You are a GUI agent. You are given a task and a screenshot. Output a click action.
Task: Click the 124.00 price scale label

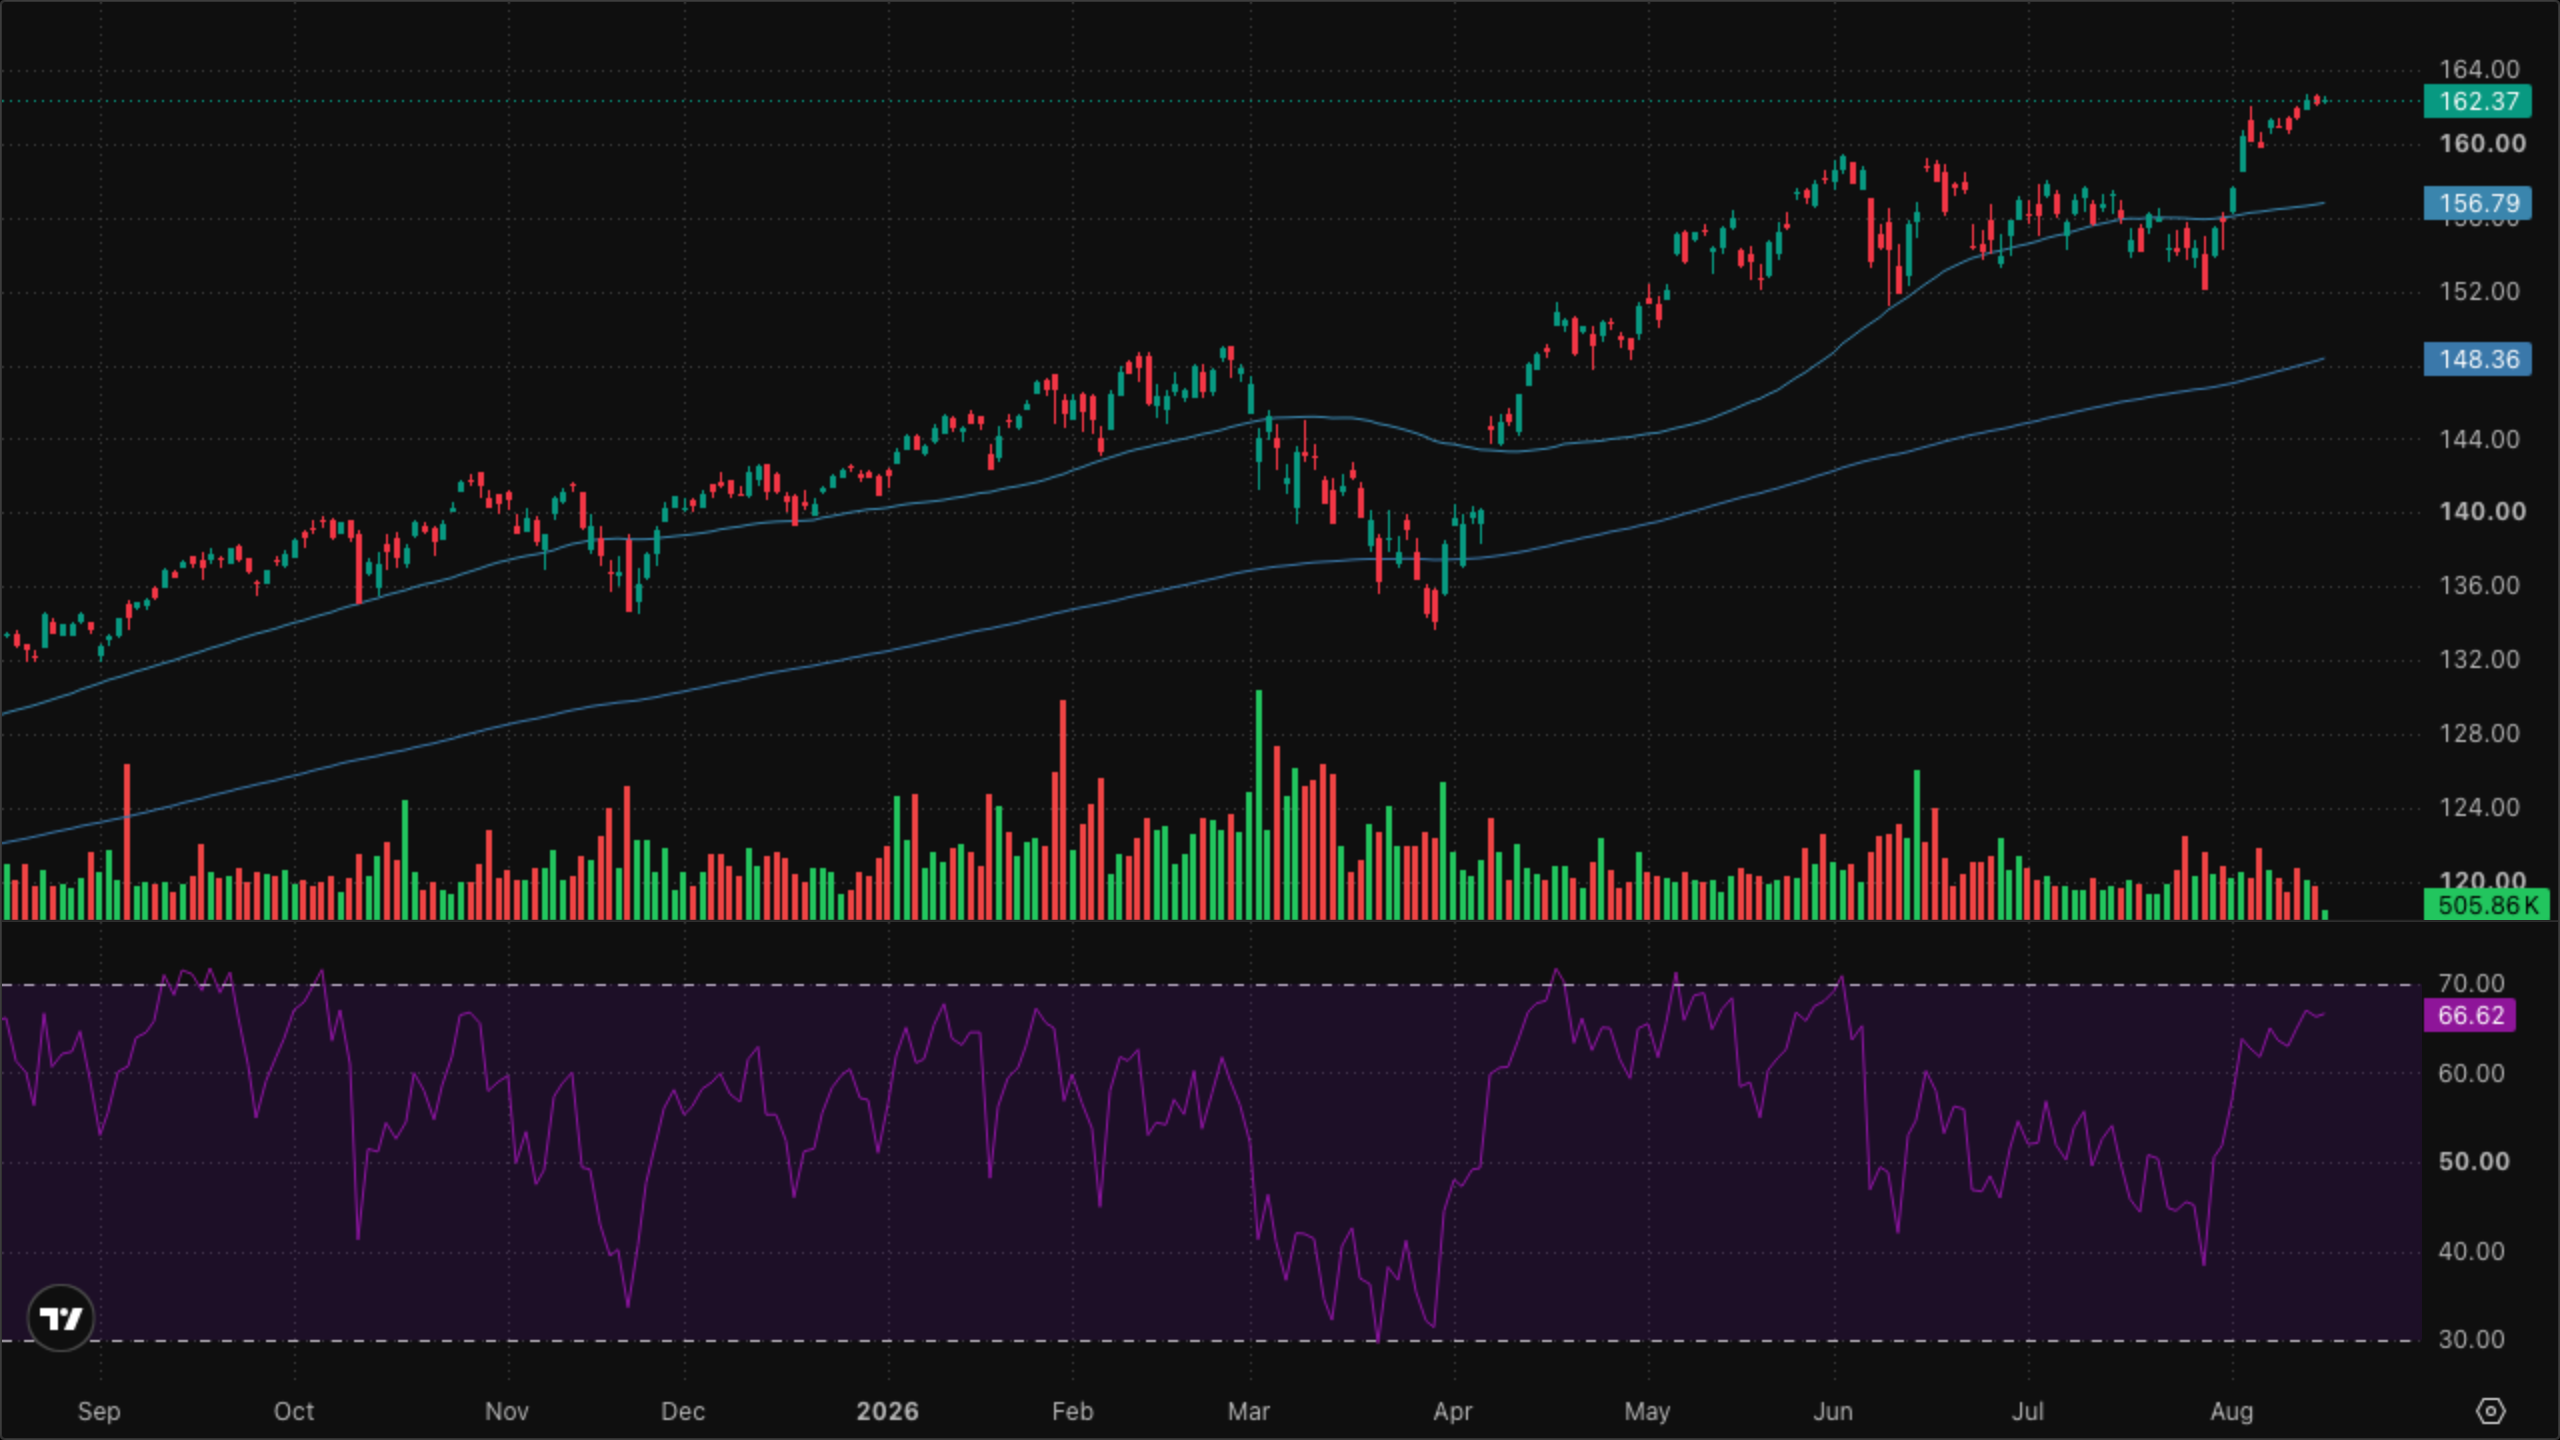2479,807
